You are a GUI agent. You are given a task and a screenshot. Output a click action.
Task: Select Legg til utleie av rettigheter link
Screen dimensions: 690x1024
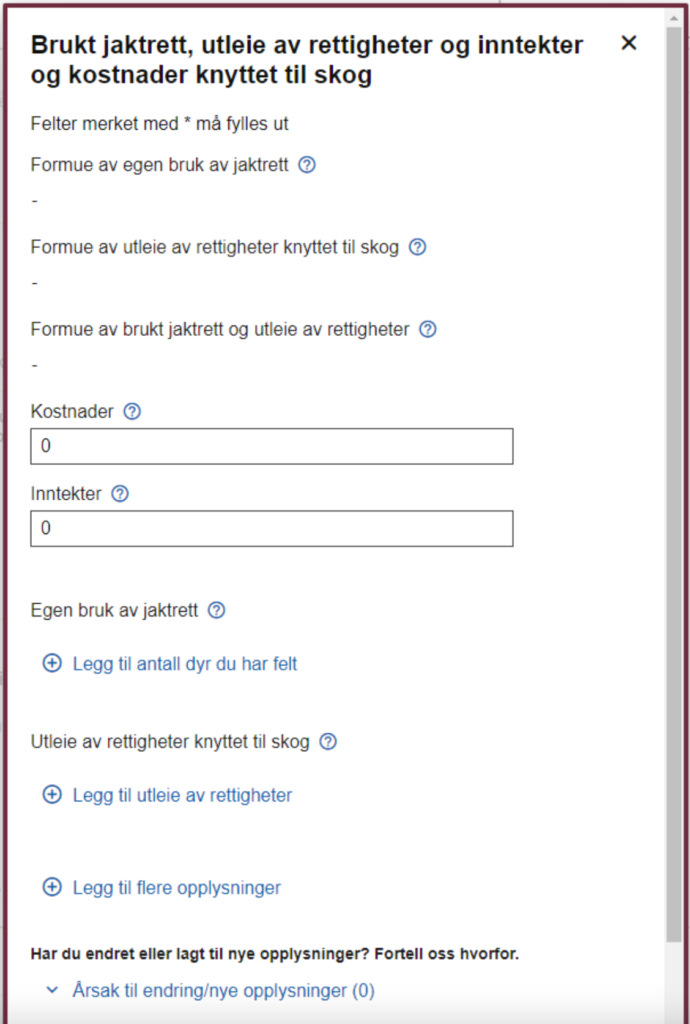pos(182,795)
